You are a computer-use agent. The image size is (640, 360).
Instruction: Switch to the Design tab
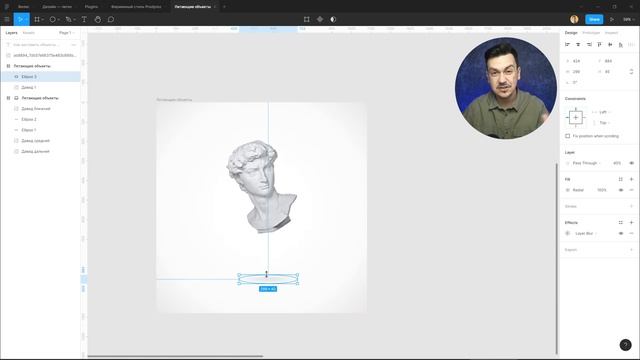[x=571, y=33]
